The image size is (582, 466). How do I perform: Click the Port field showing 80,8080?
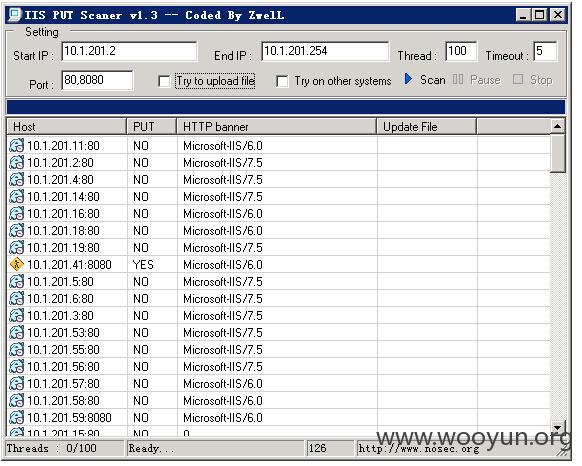[97, 80]
